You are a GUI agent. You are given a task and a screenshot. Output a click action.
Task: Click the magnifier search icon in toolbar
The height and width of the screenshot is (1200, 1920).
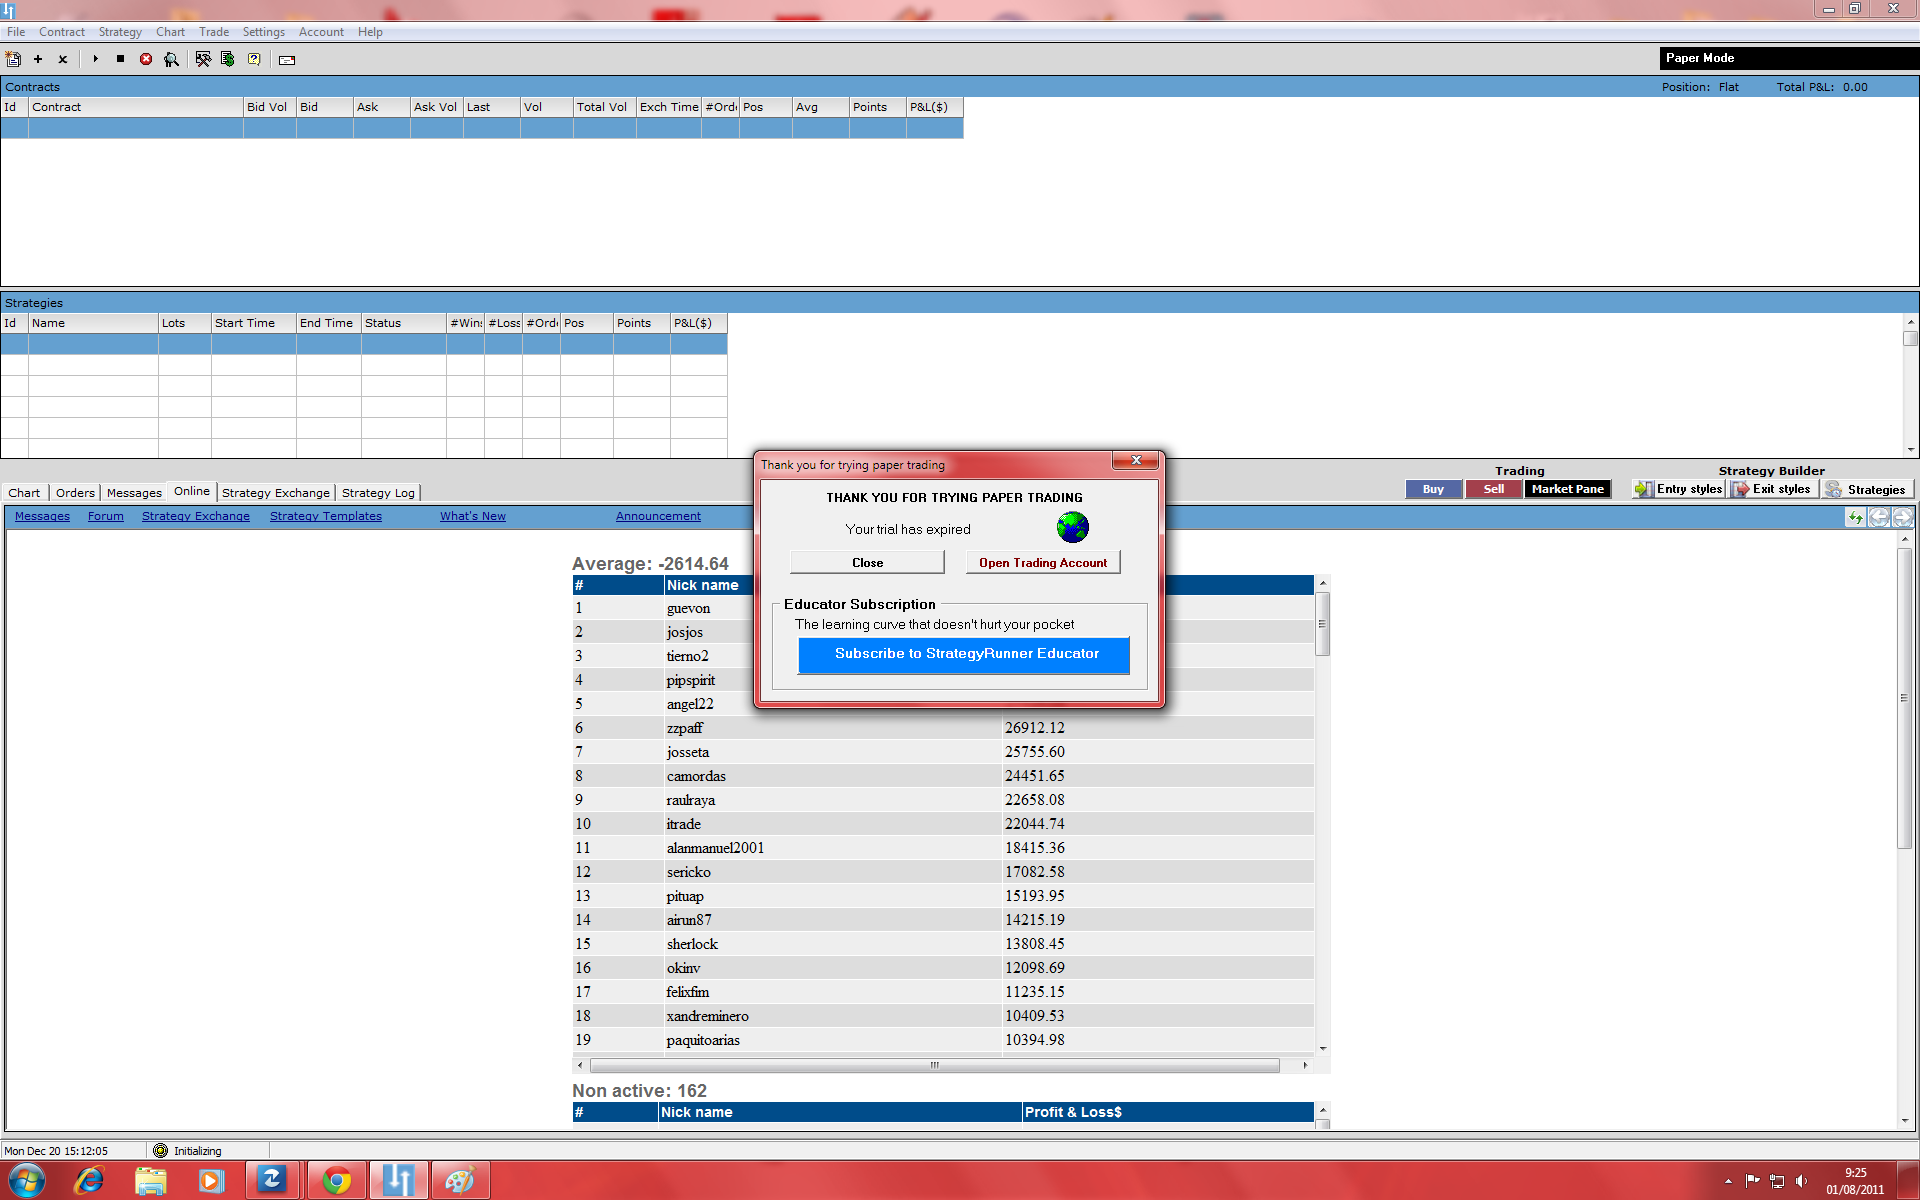tap(172, 59)
